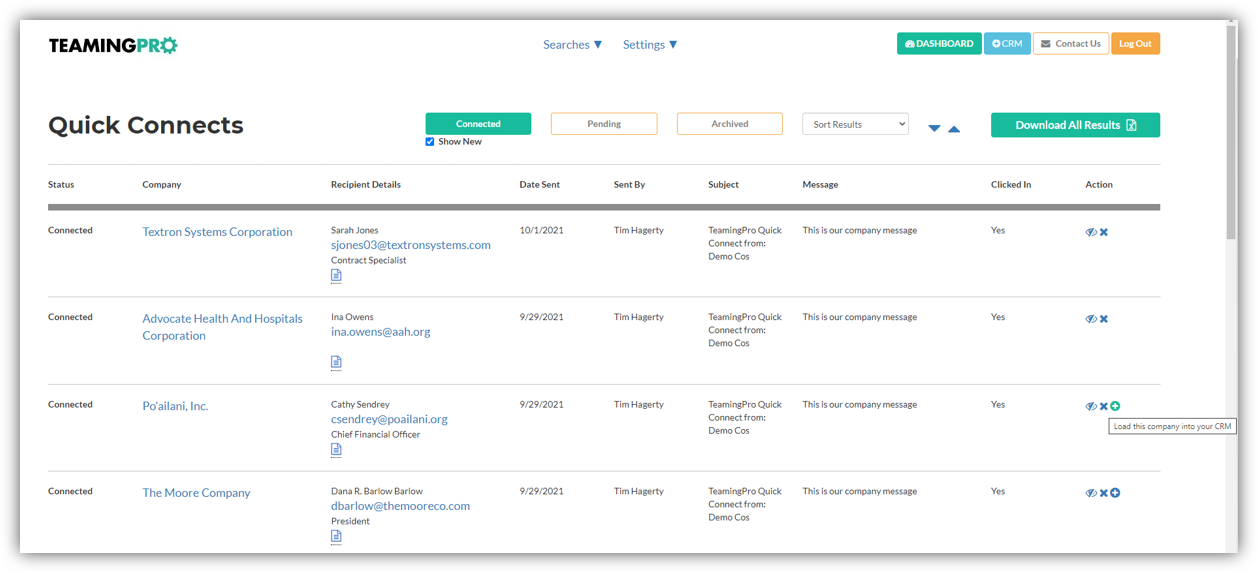The height and width of the screenshot is (573, 1258).
Task: Click the Recipient Details column header
Action: (x=366, y=185)
